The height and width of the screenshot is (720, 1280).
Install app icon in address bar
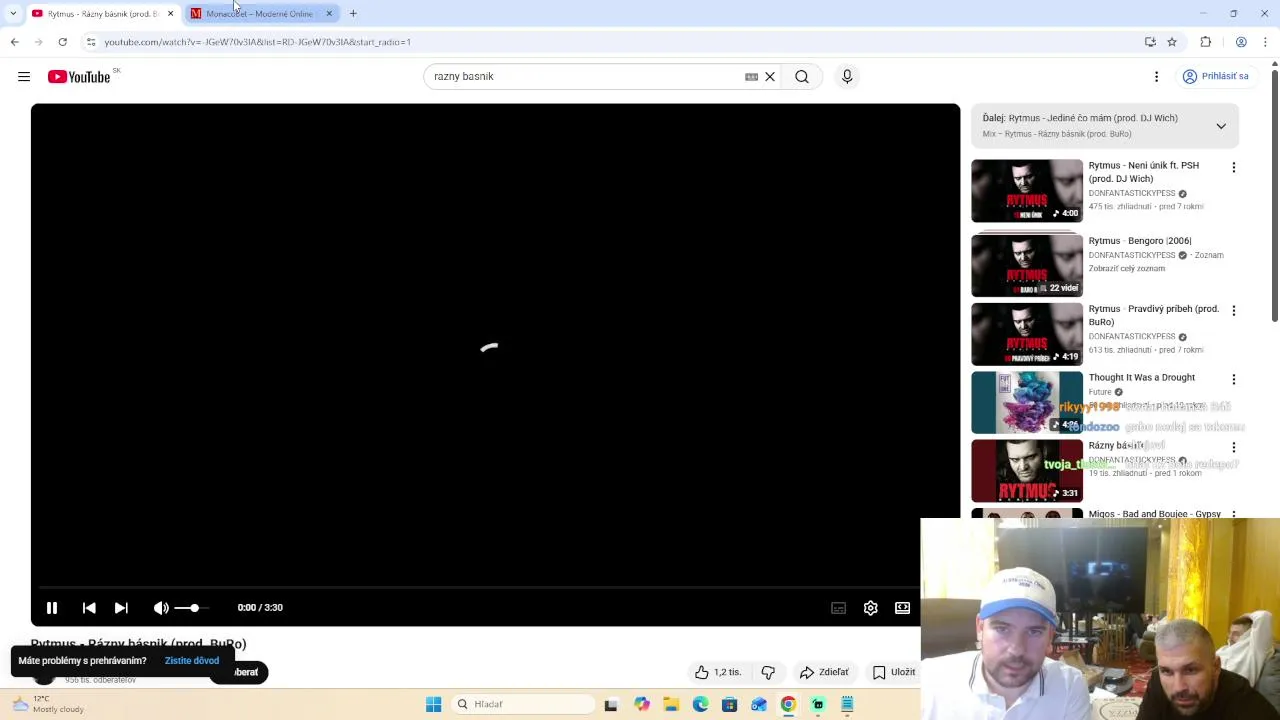[1150, 42]
